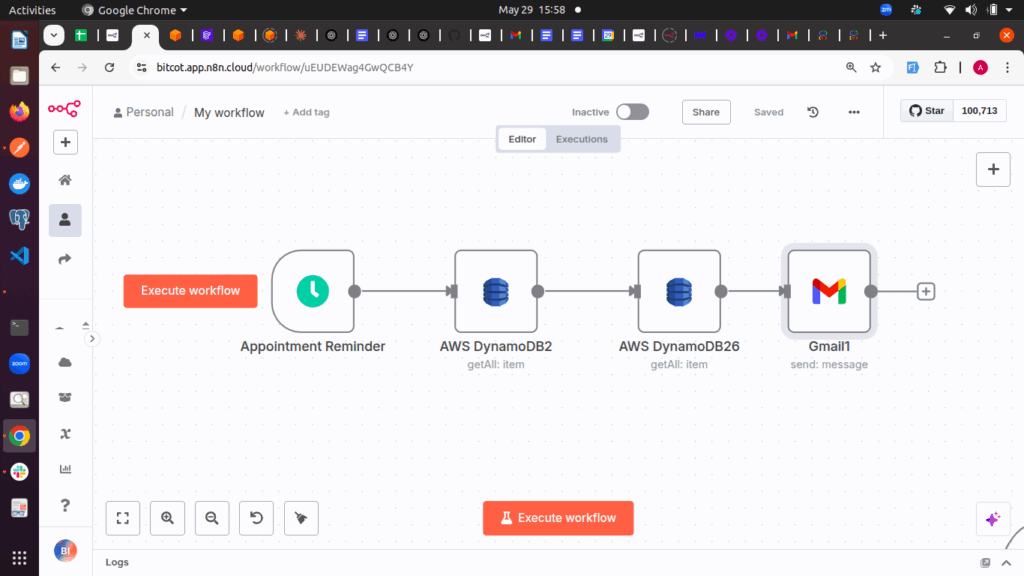Viewport: 1024px width, 576px height.
Task: Select the AWS DynamoDB2 node
Action: [496, 291]
